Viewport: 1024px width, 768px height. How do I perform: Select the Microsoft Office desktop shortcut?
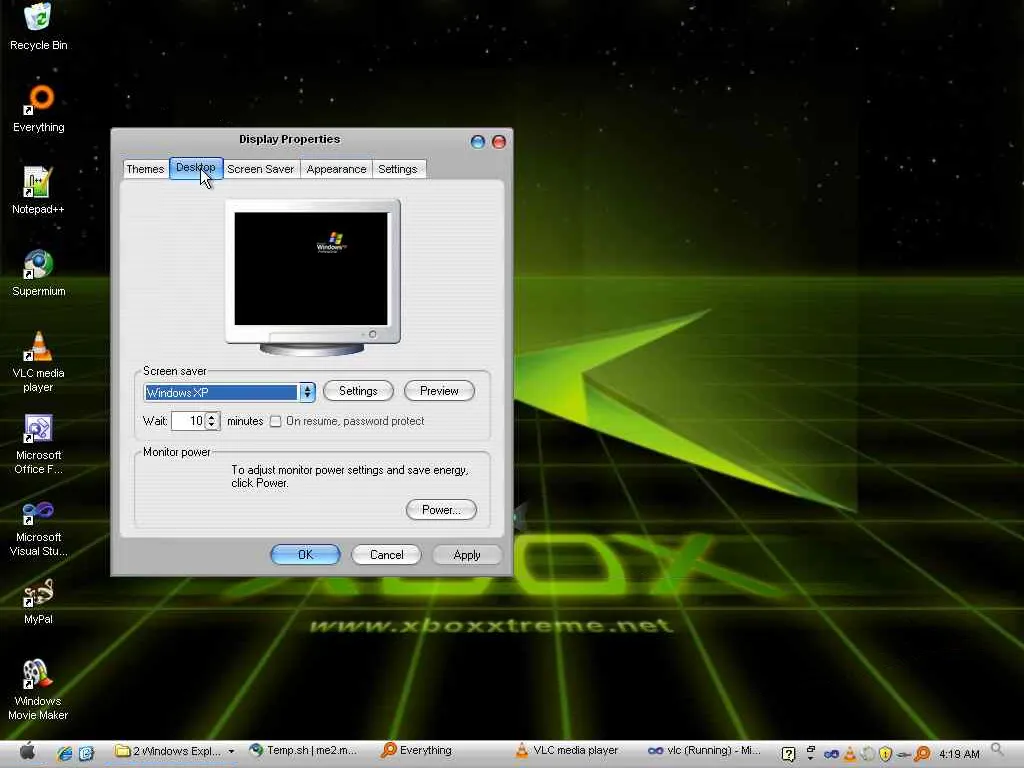[38, 444]
